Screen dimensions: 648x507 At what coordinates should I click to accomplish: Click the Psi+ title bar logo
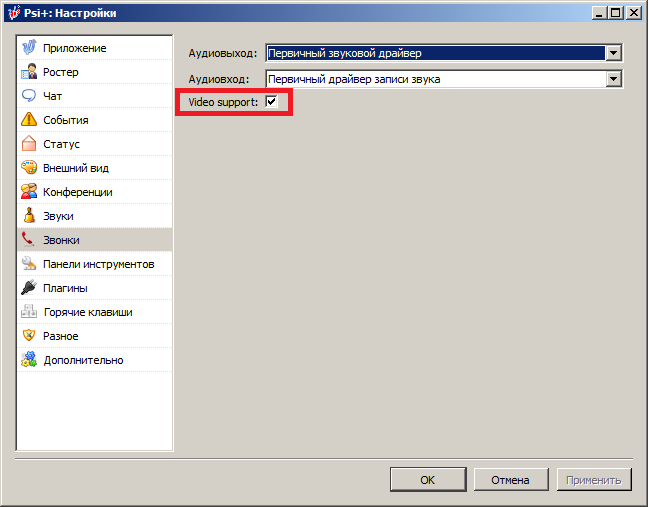12,12
